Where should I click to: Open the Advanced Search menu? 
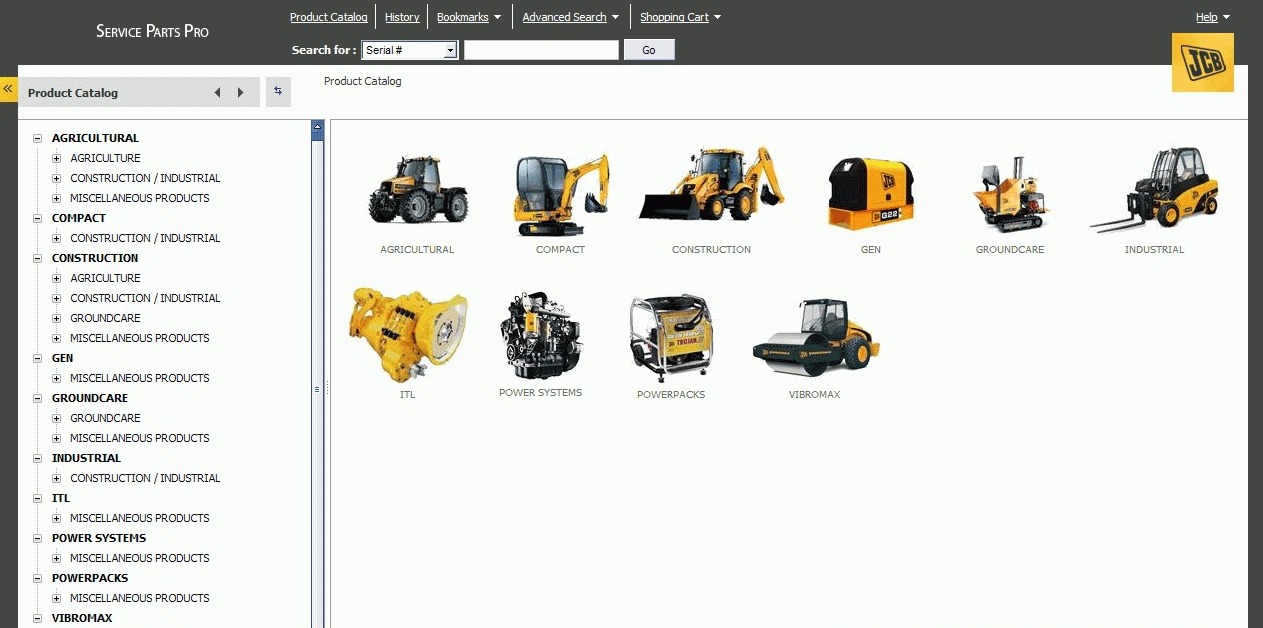tap(570, 17)
